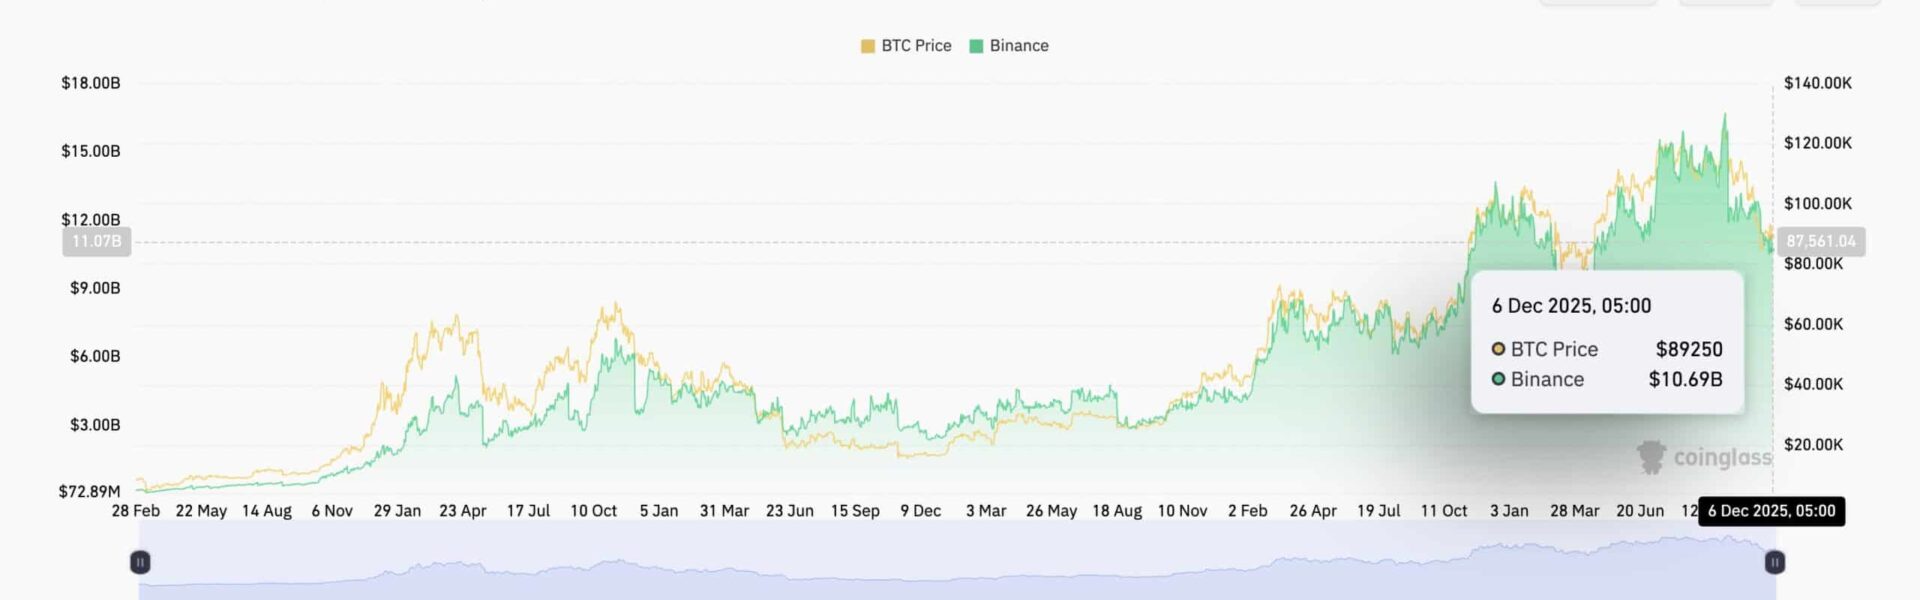Click the yellow BTC Price legend swatch
The image size is (1920, 600).
[867, 46]
